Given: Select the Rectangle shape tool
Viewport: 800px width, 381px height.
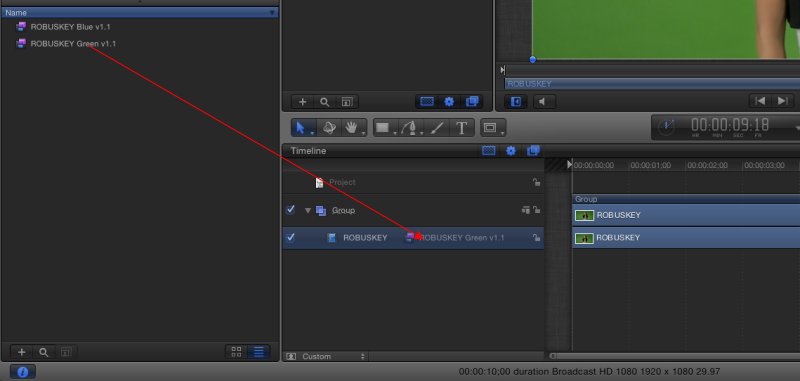Looking at the screenshot, I should tap(384, 128).
